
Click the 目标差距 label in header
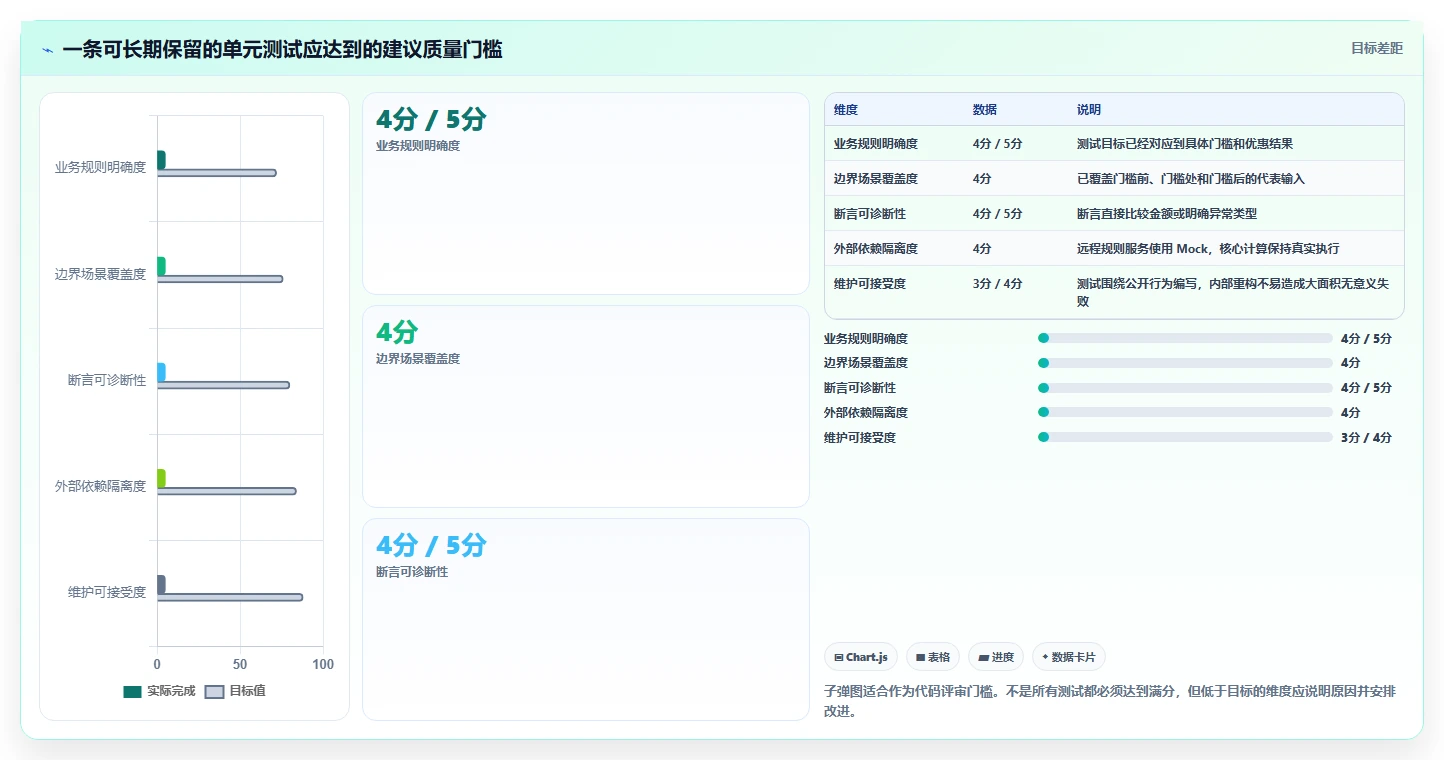click(x=1376, y=48)
